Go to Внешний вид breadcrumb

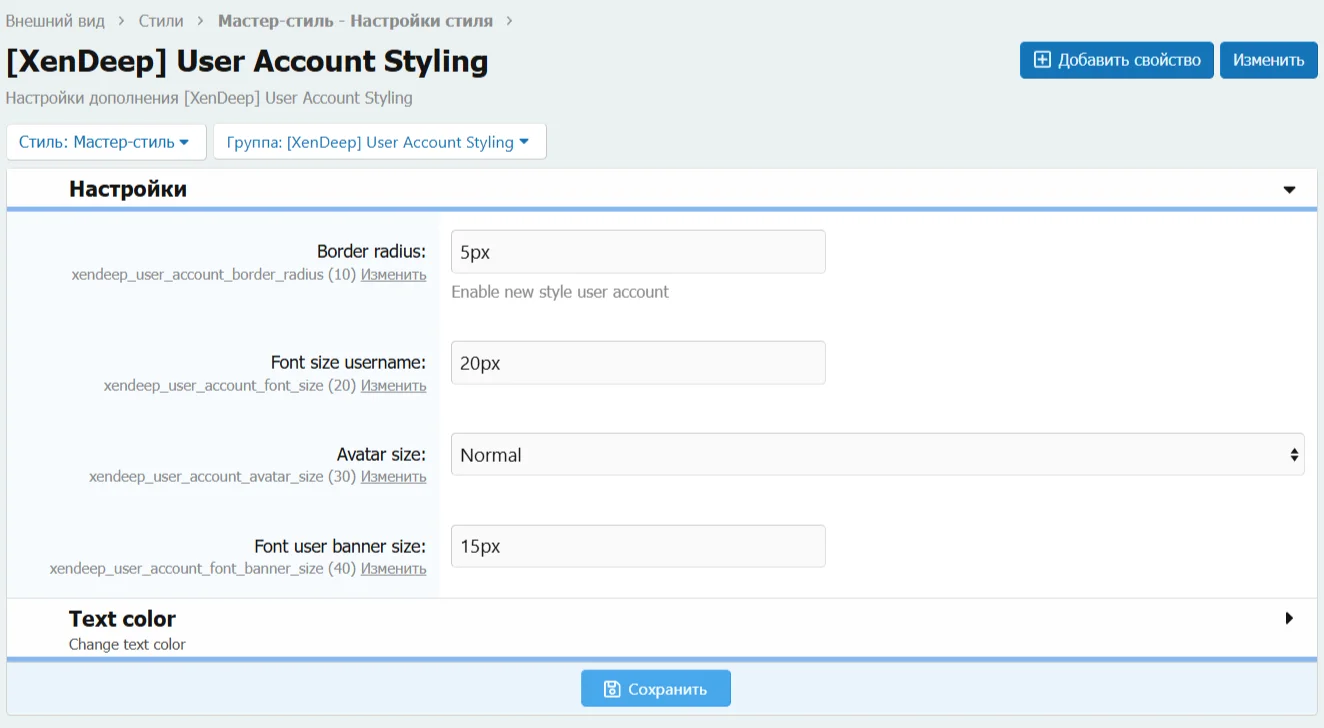pos(56,20)
